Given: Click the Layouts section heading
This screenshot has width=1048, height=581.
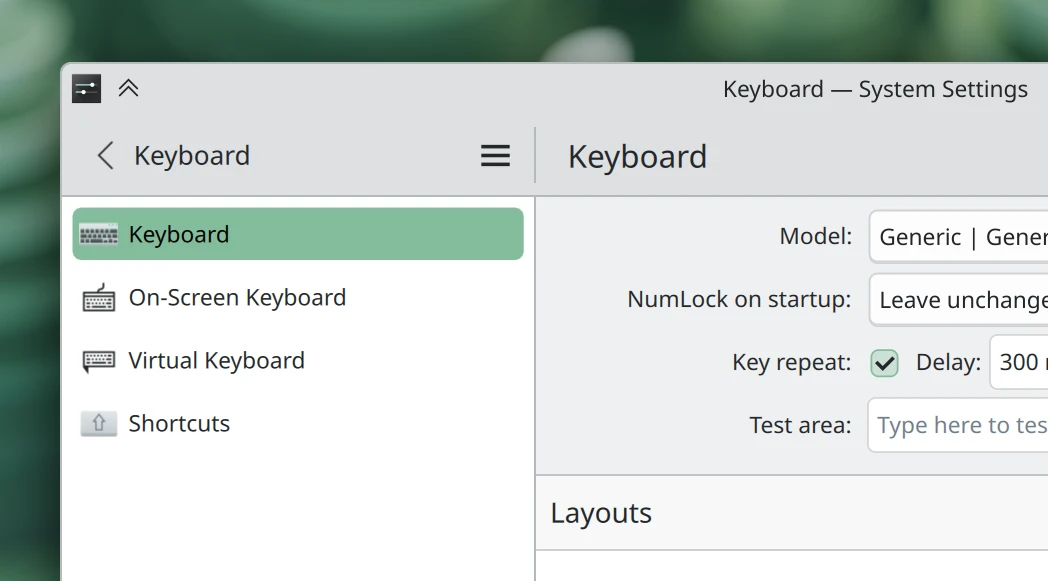Looking at the screenshot, I should click(x=601, y=513).
